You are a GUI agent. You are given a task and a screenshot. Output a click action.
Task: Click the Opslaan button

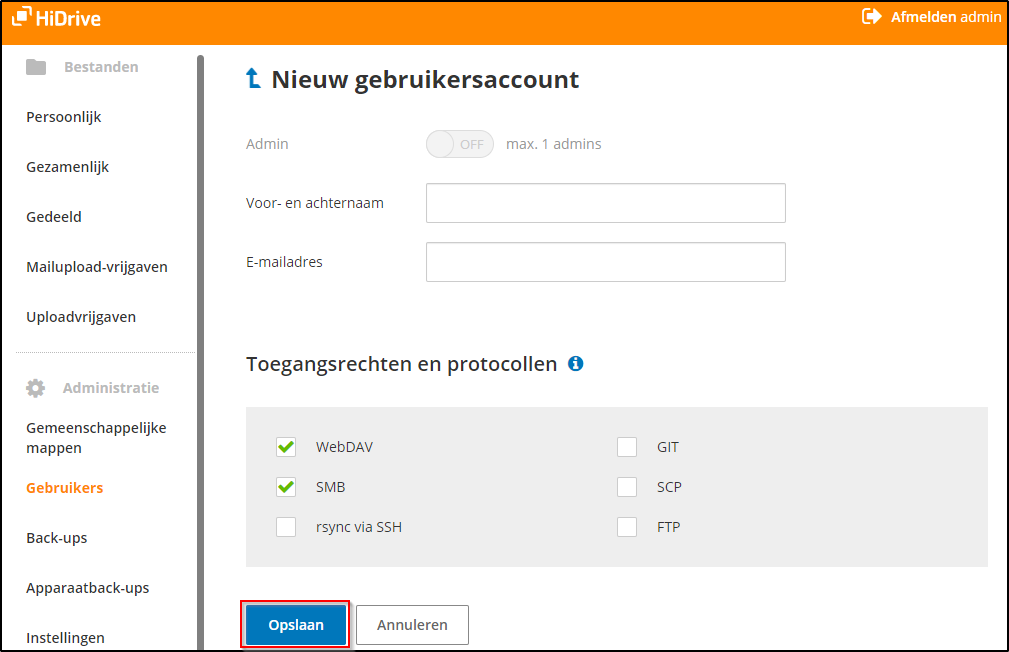point(295,624)
